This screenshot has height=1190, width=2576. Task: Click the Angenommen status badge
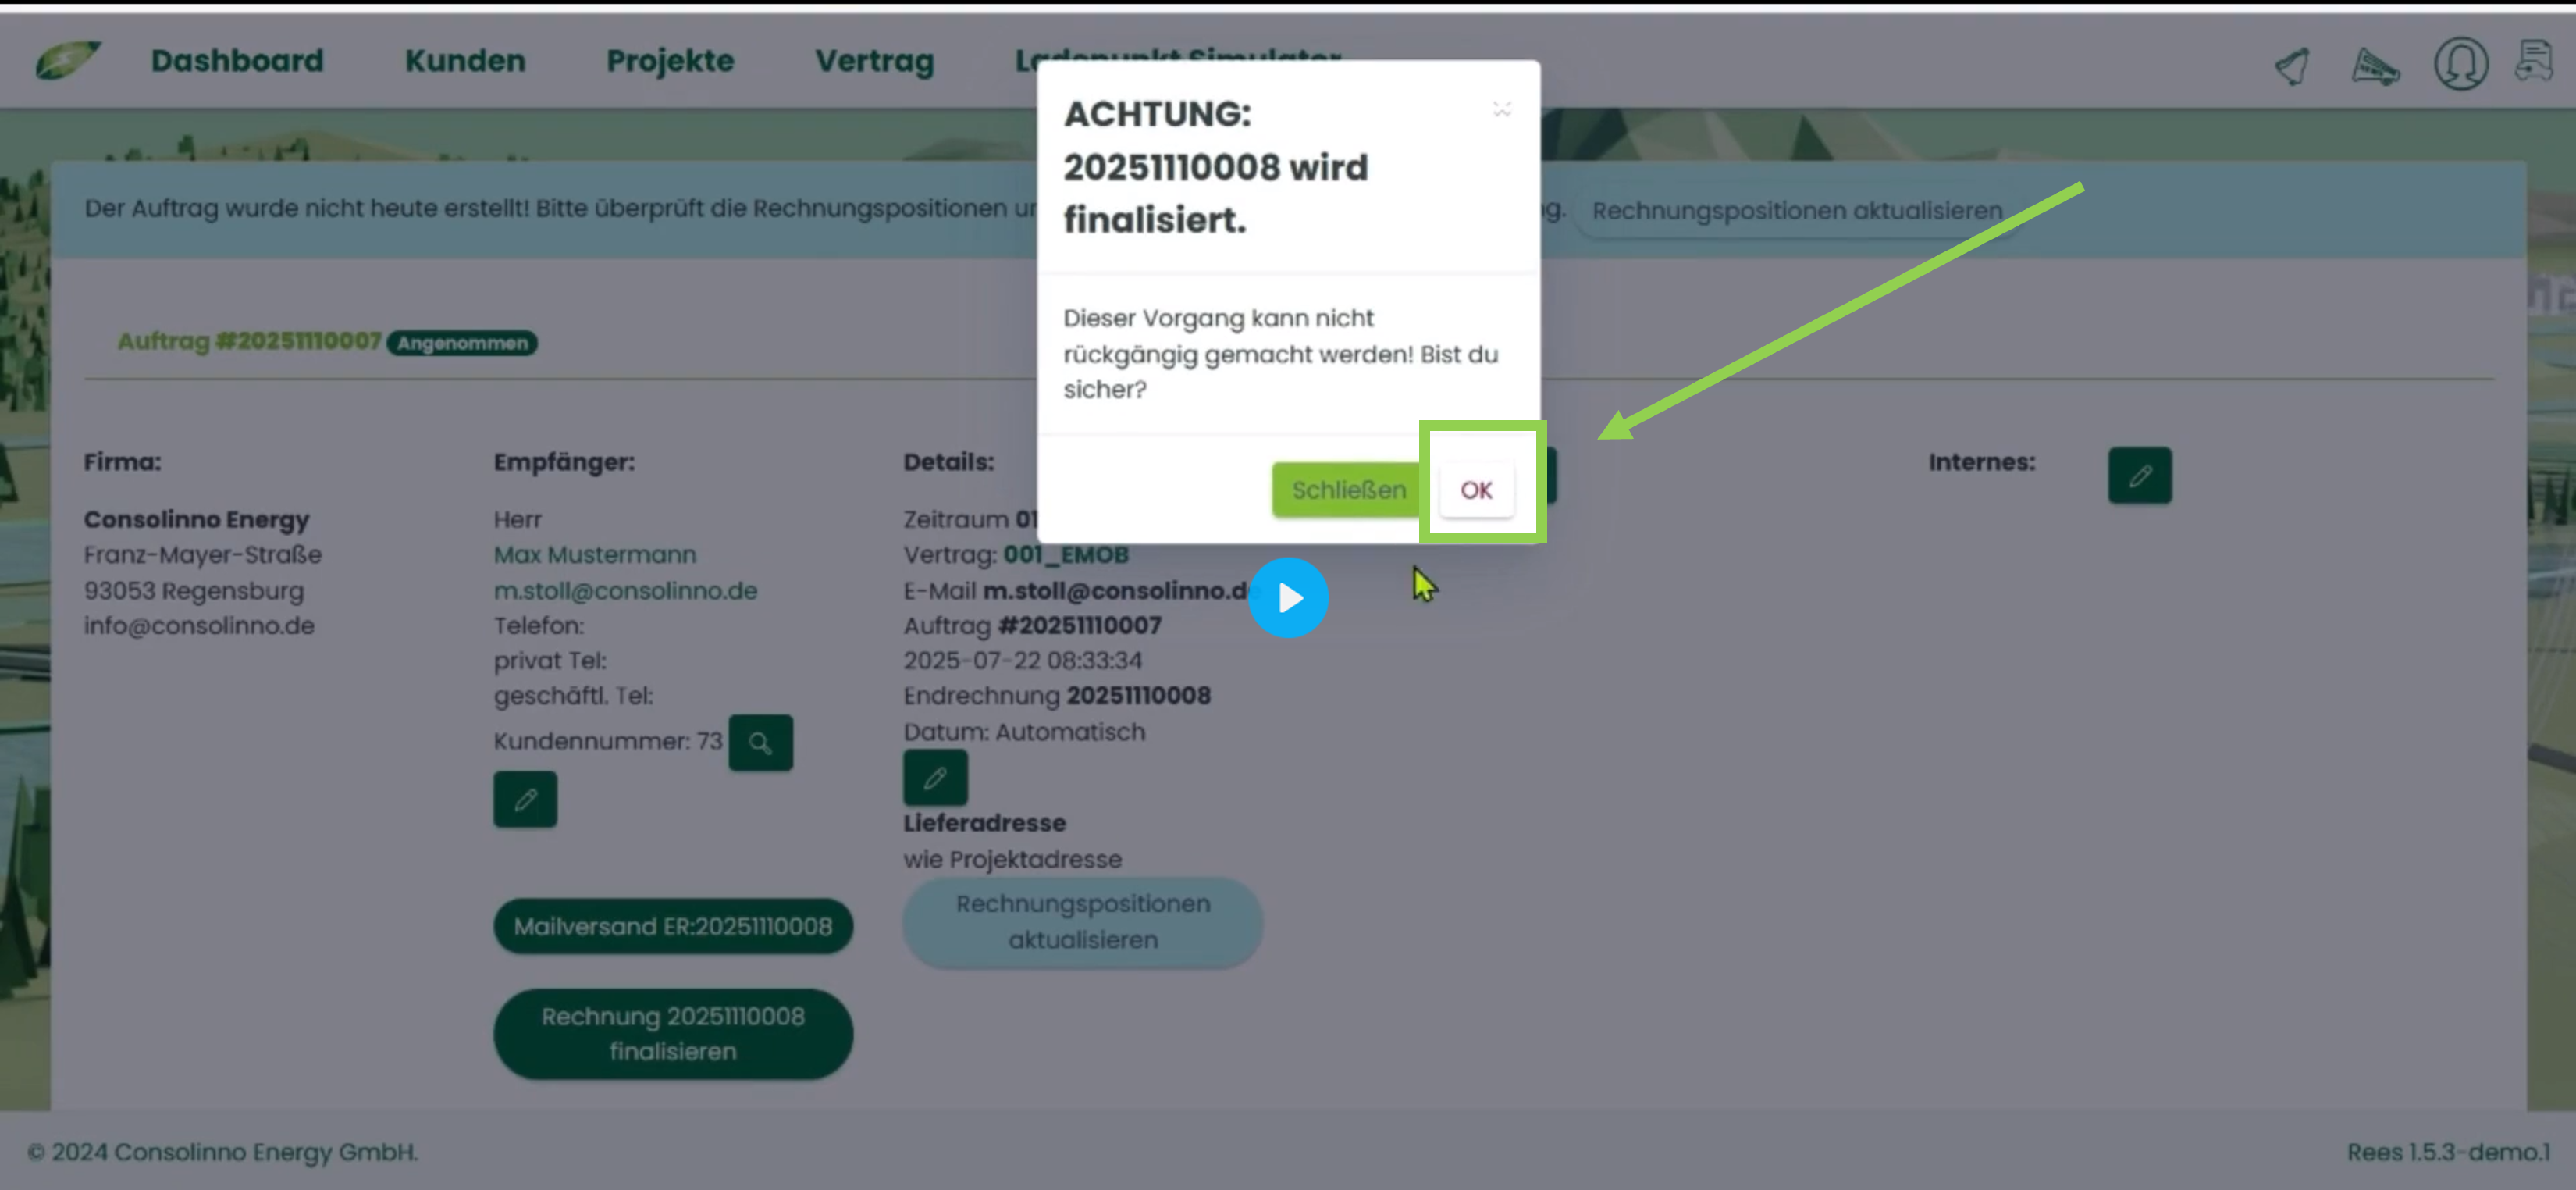click(x=462, y=343)
